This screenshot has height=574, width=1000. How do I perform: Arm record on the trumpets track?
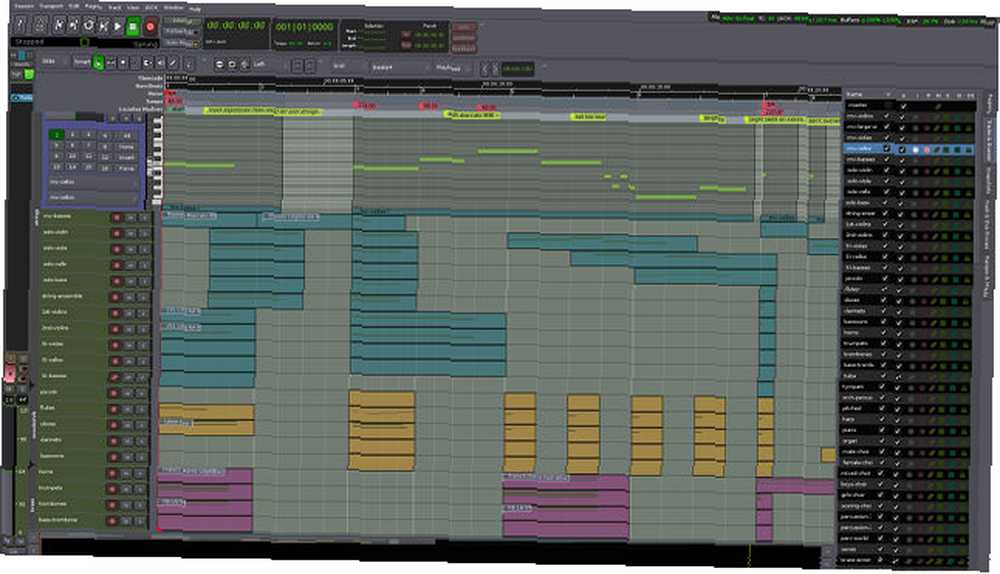click(113, 489)
